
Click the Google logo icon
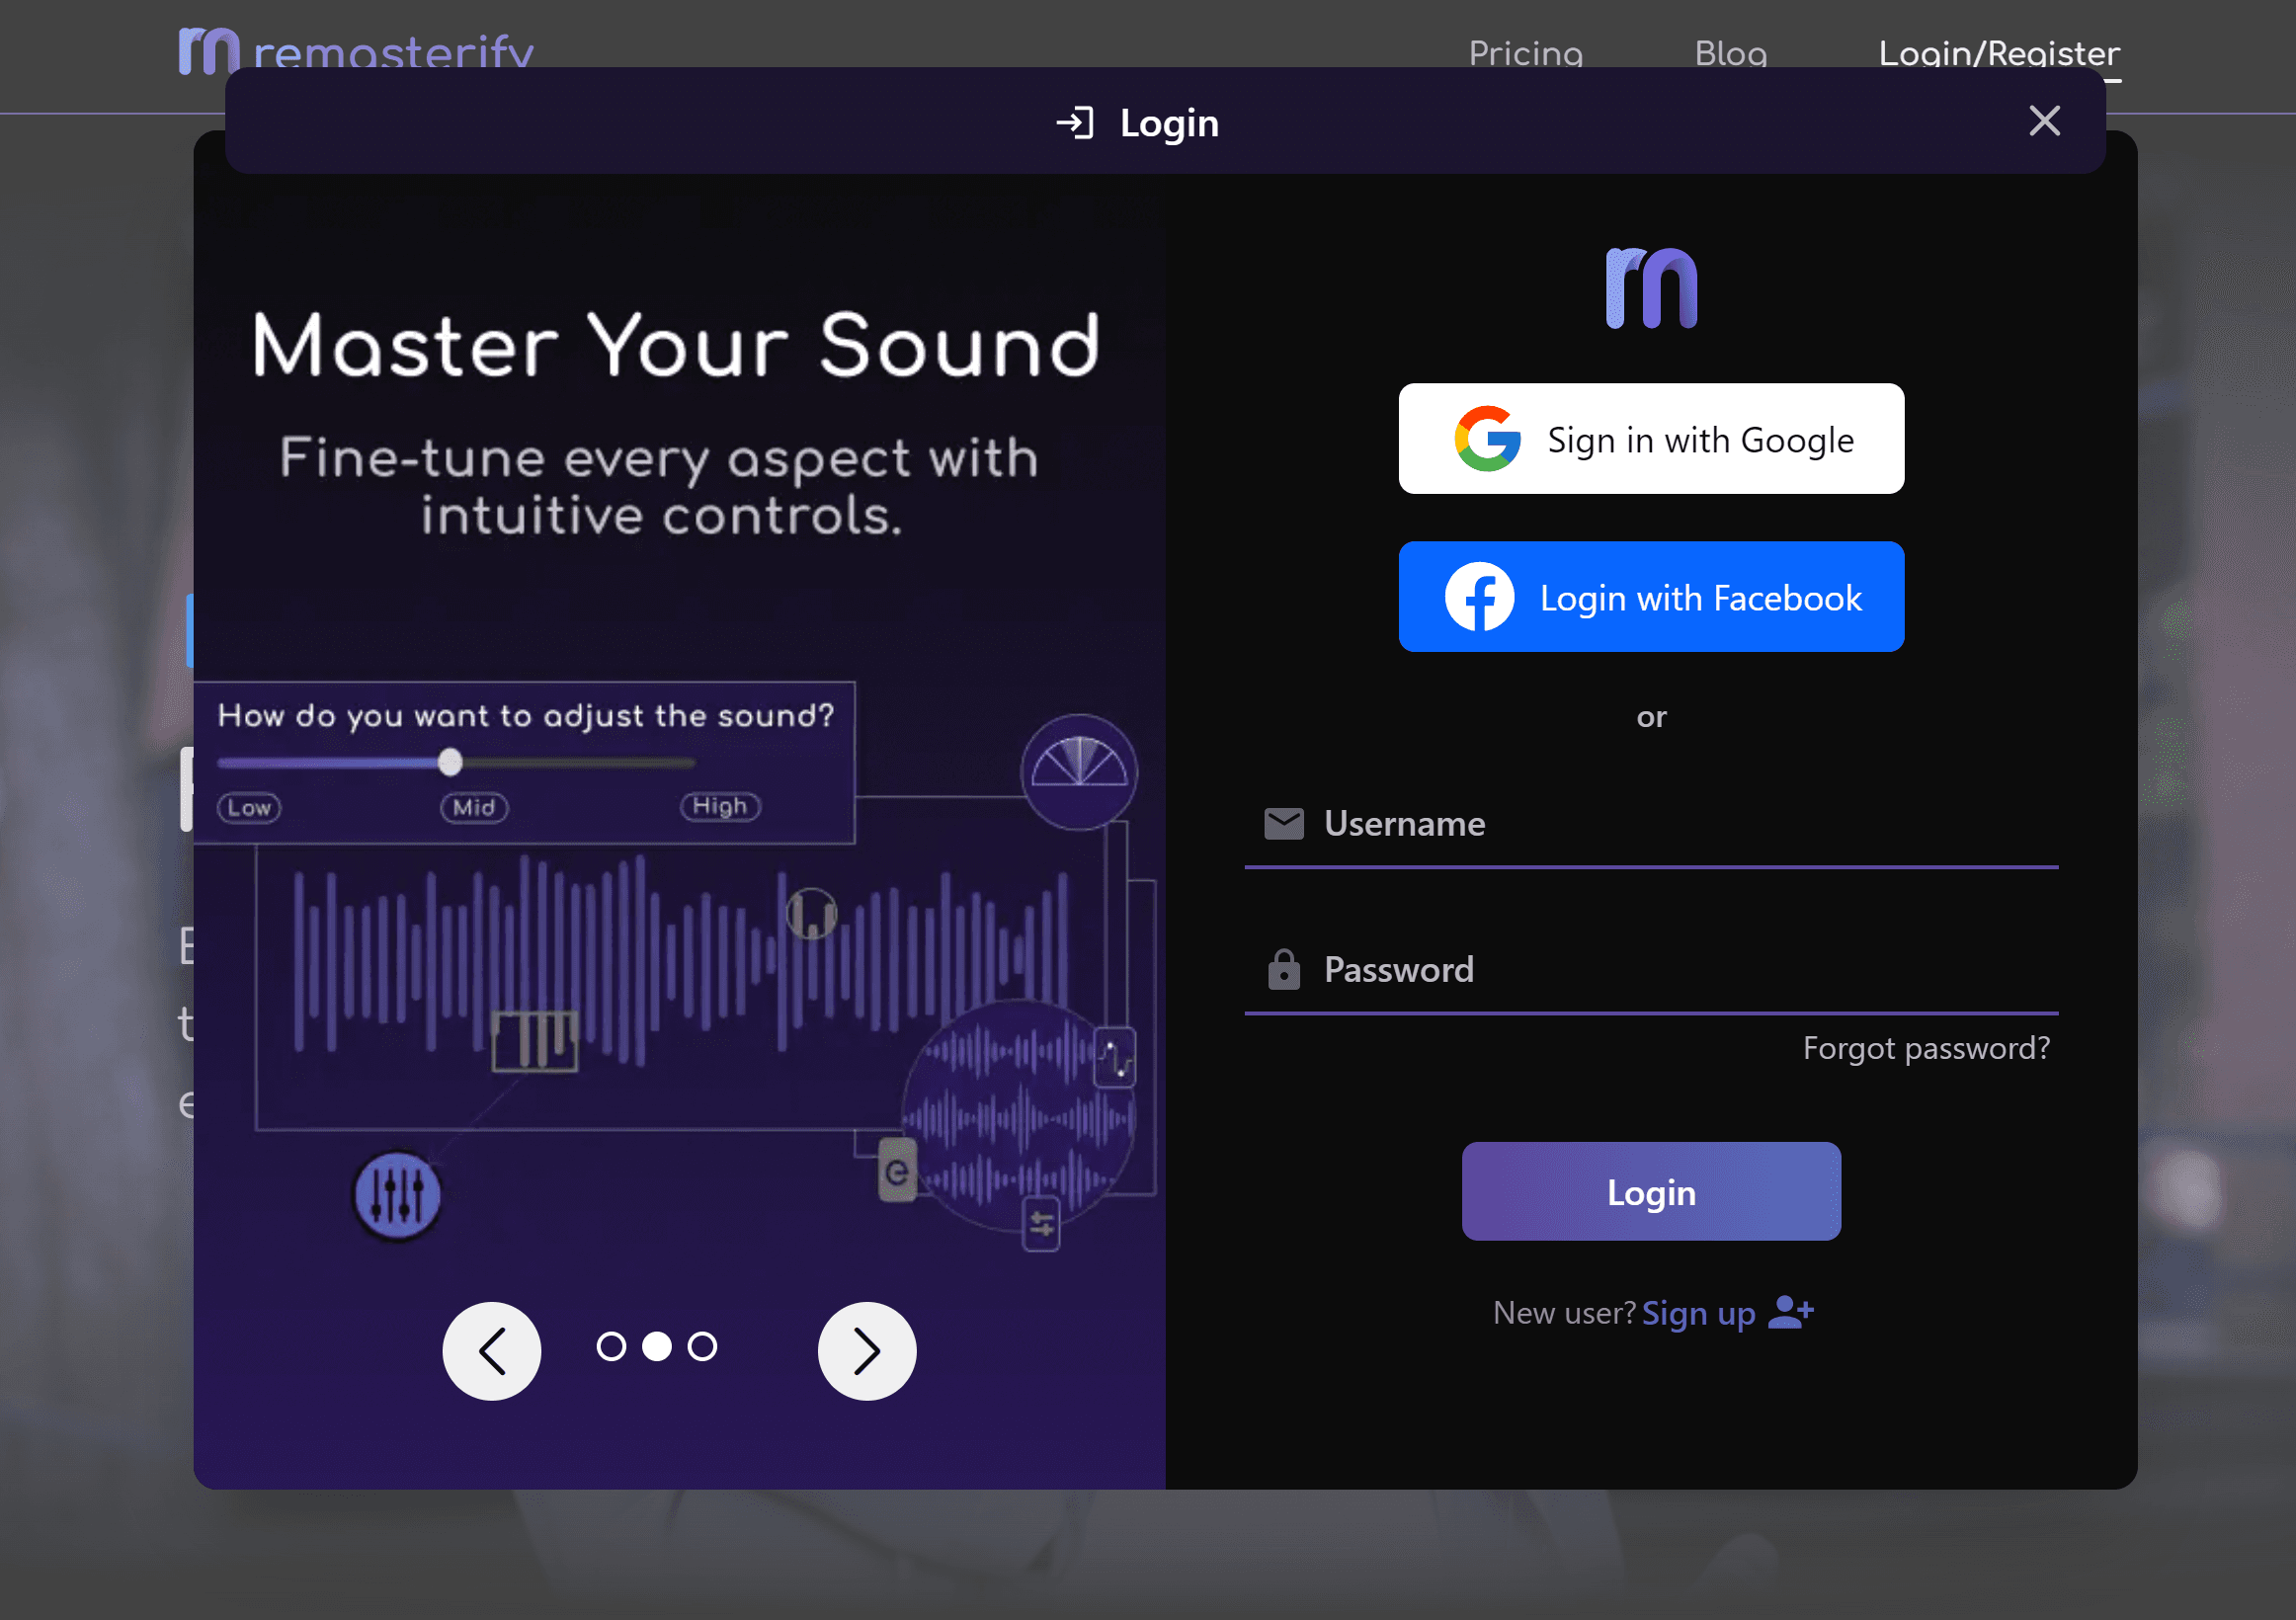click(1487, 439)
